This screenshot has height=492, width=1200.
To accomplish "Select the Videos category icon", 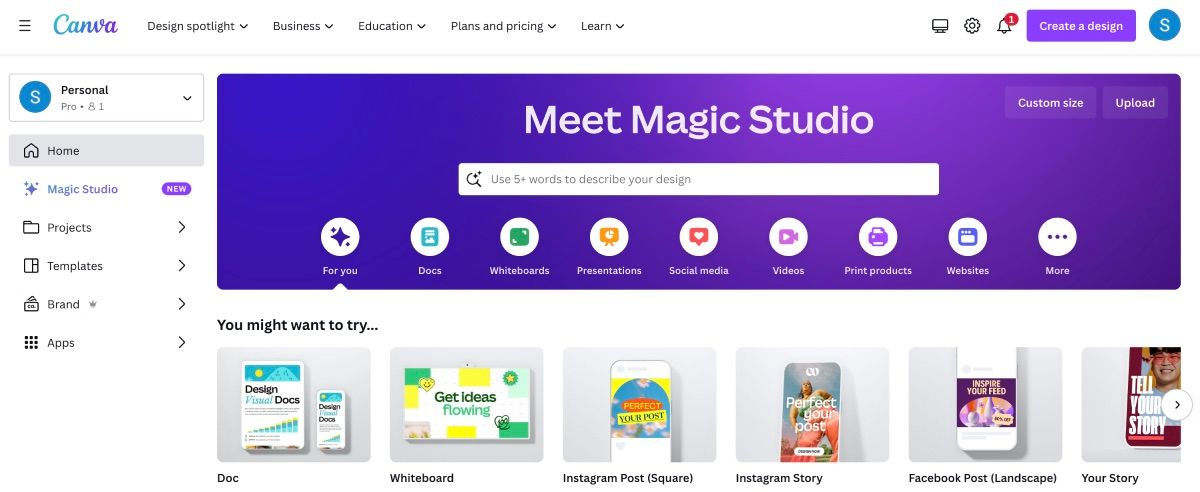I will (788, 237).
